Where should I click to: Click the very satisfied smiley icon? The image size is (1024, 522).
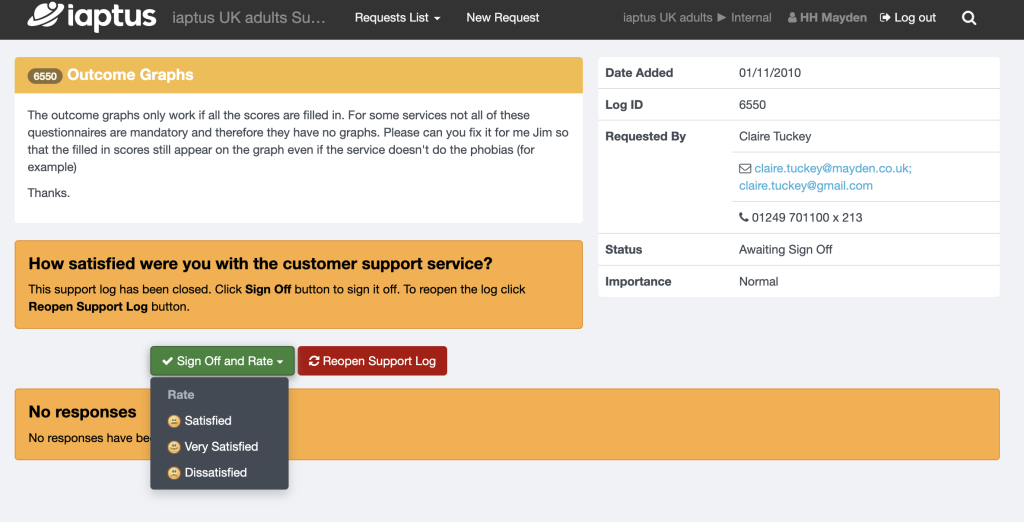(174, 448)
